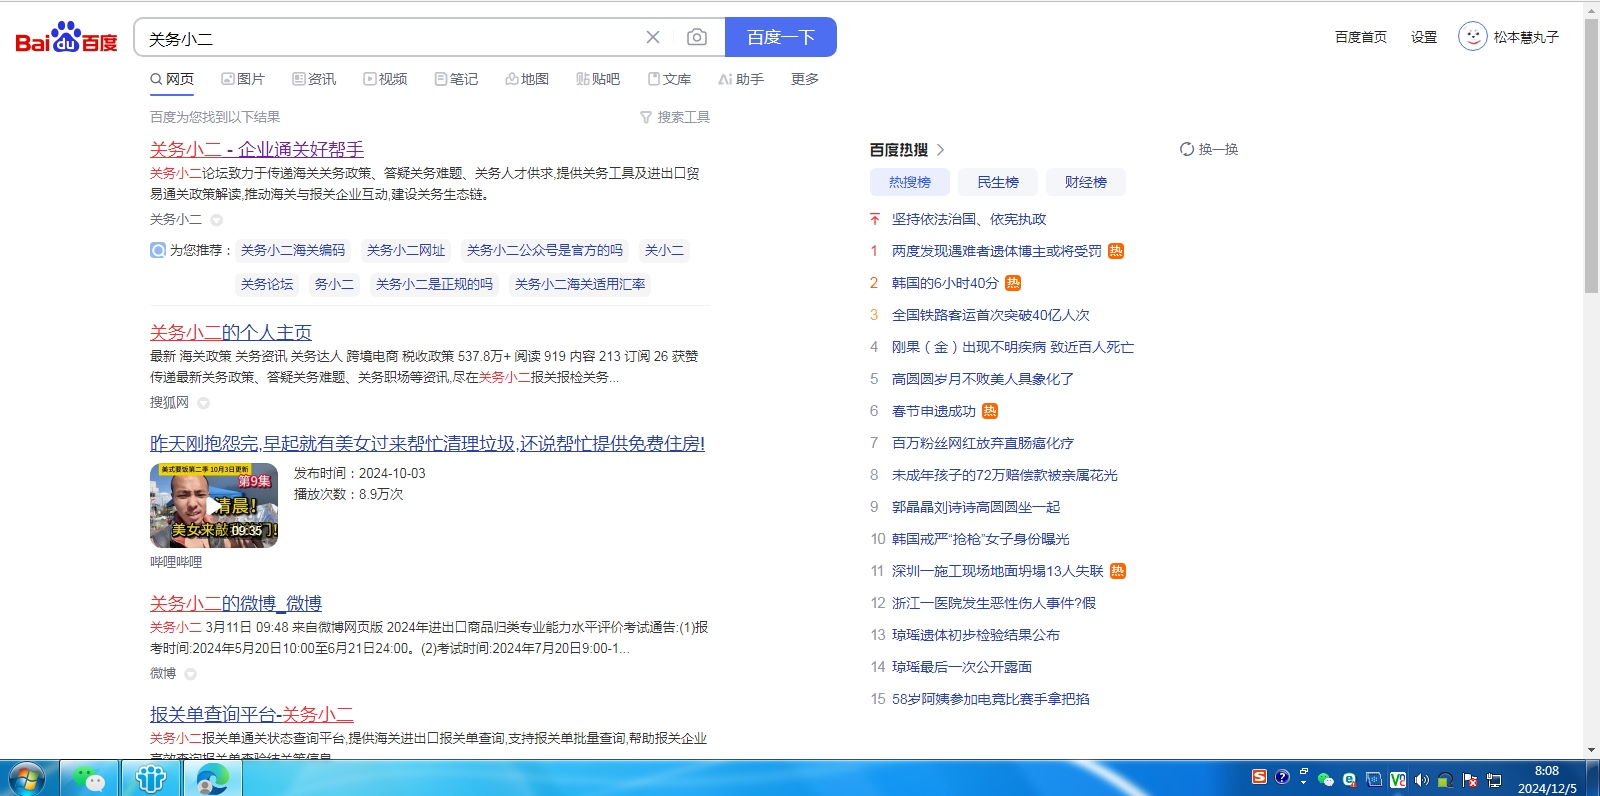
Task: Open result 关务小二的微博_微博
Action: [236, 603]
